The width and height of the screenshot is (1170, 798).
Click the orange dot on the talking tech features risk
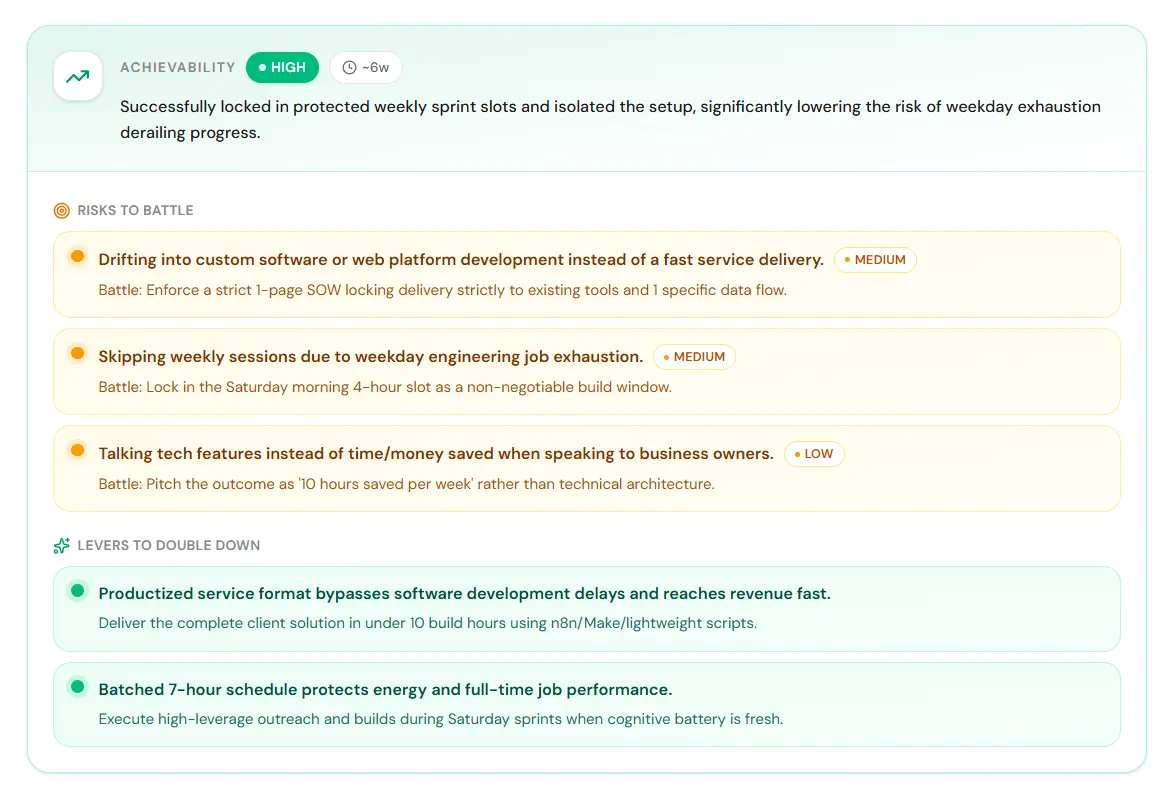pos(78,450)
